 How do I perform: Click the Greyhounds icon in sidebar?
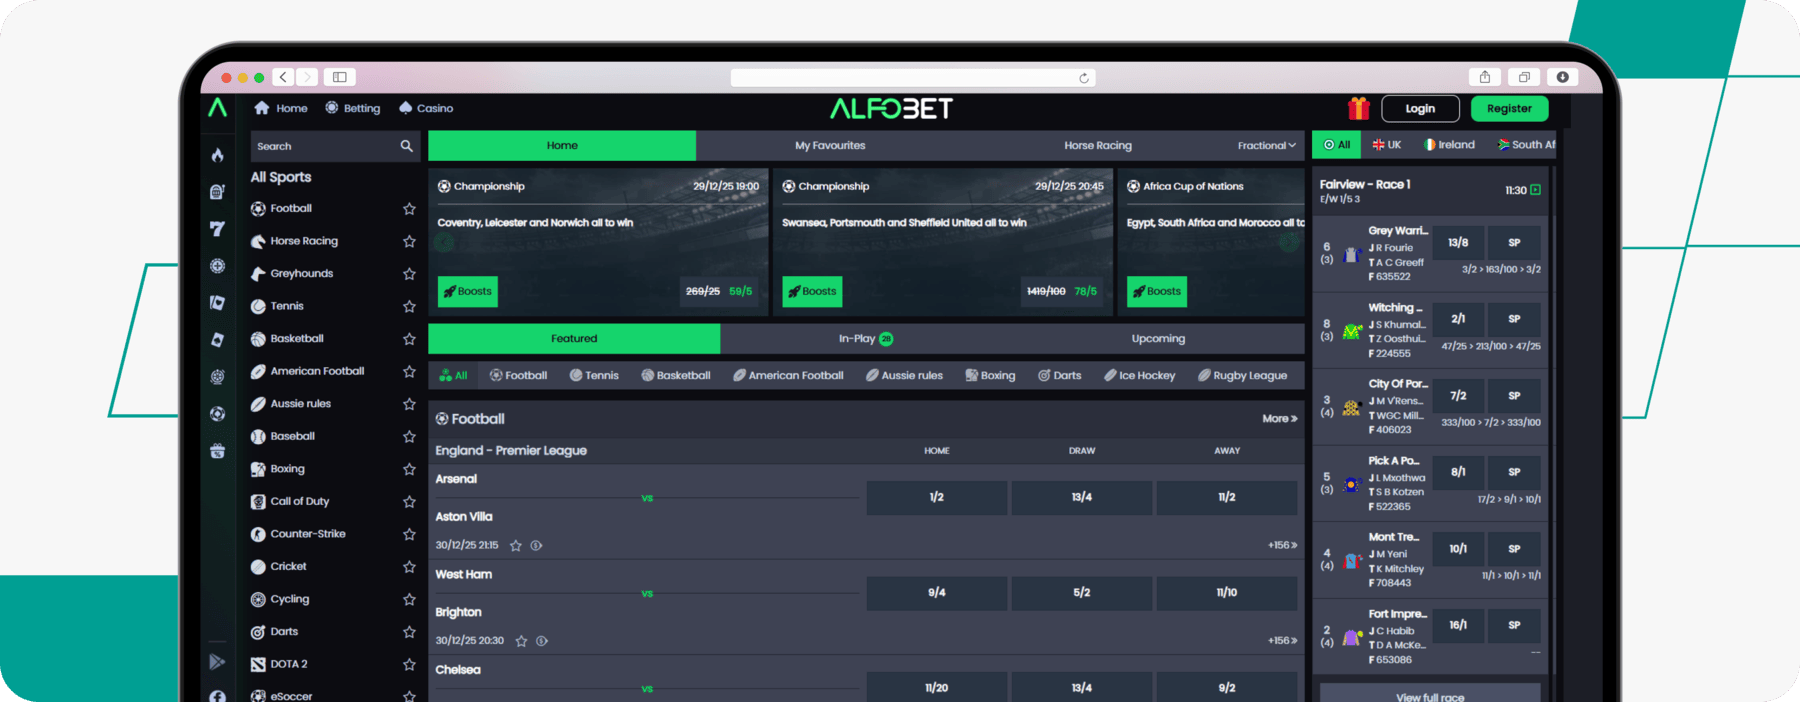point(258,274)
